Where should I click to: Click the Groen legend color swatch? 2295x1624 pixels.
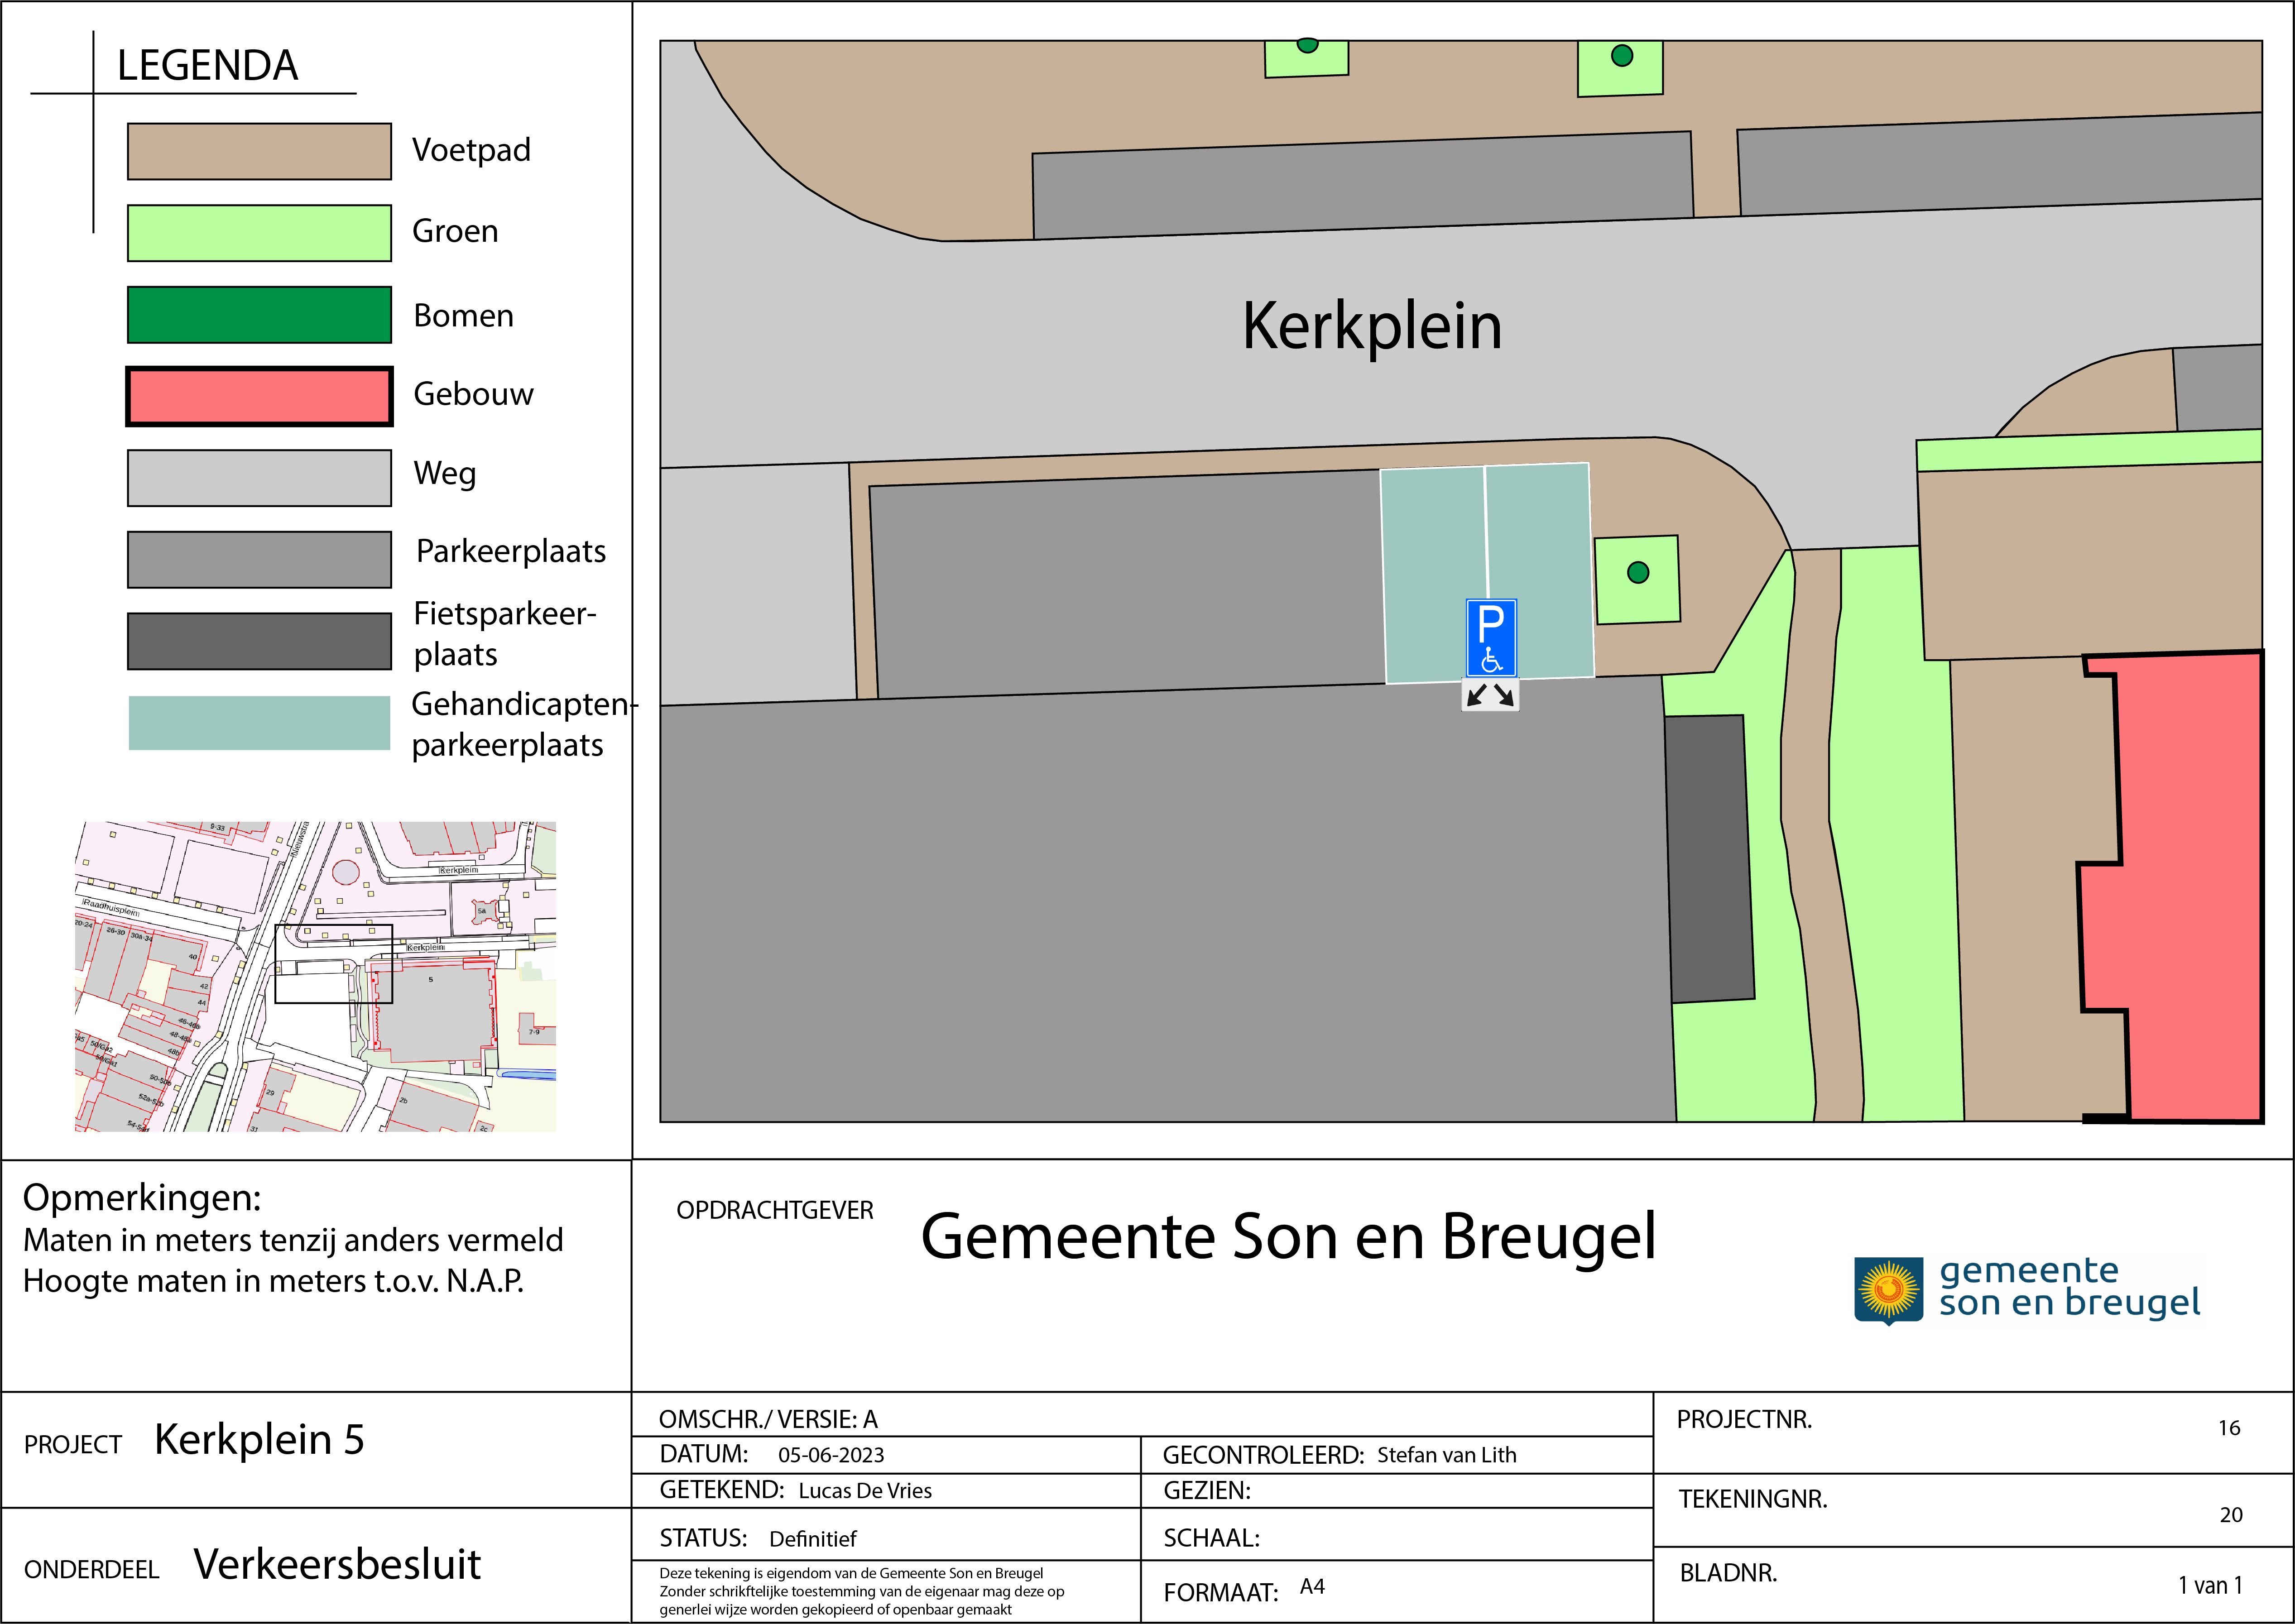click(259, 233)
